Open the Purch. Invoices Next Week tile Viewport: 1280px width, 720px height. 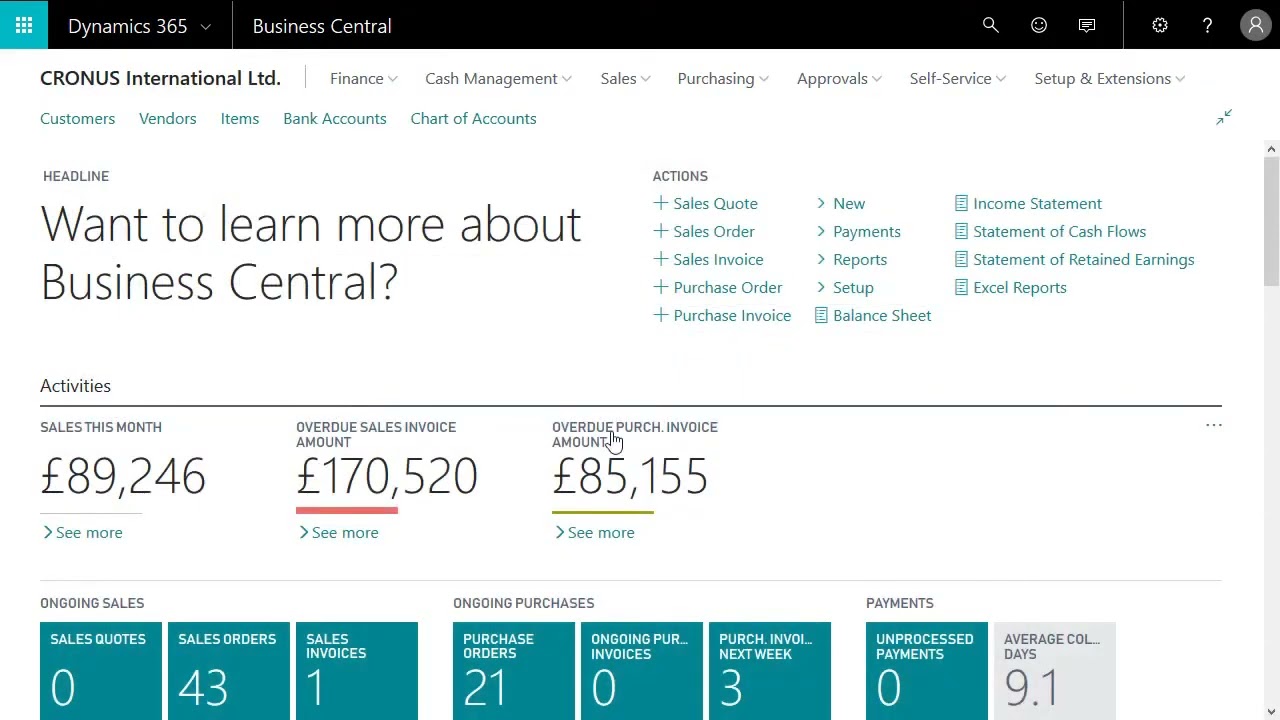click(x=770, y=671)
